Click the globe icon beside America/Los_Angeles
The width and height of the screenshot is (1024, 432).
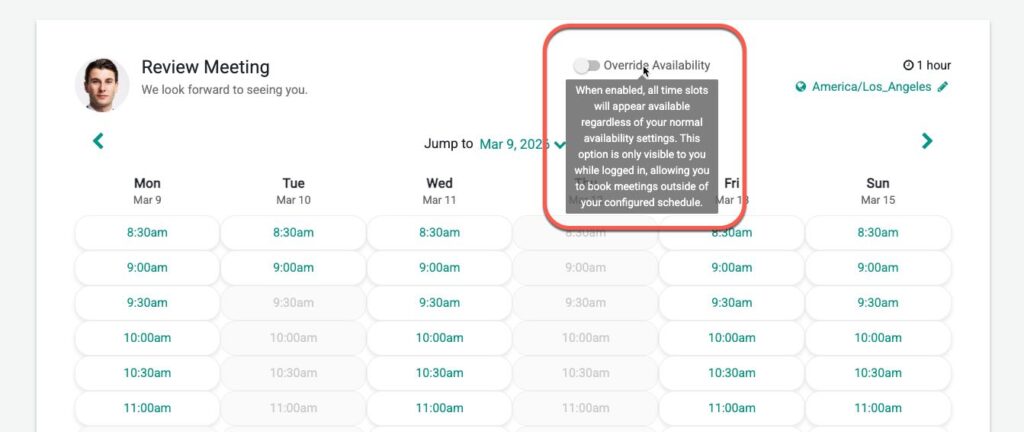[801, 87]
